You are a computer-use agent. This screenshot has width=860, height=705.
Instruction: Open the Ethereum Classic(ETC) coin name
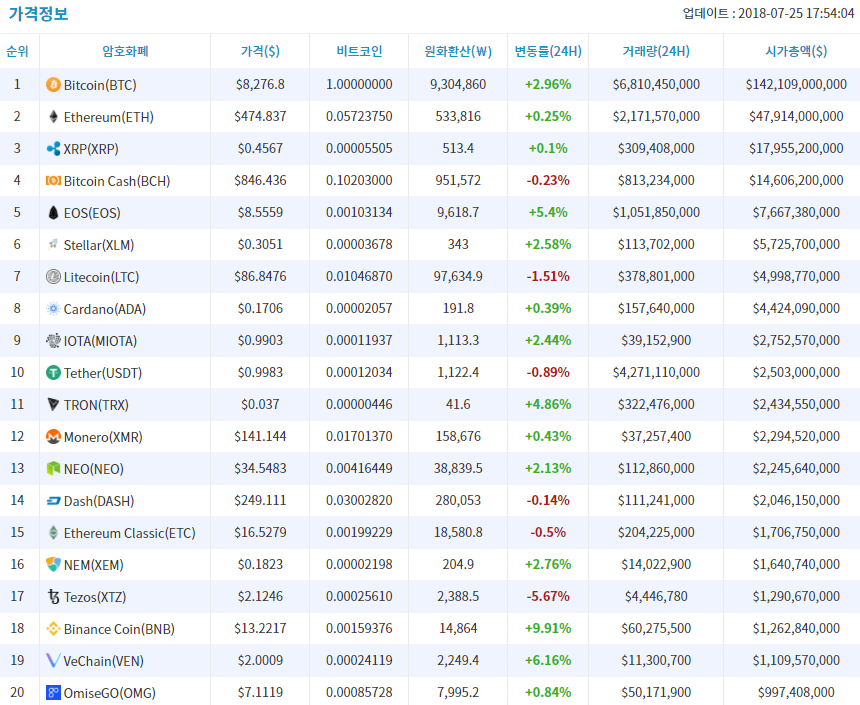[129, 533]
